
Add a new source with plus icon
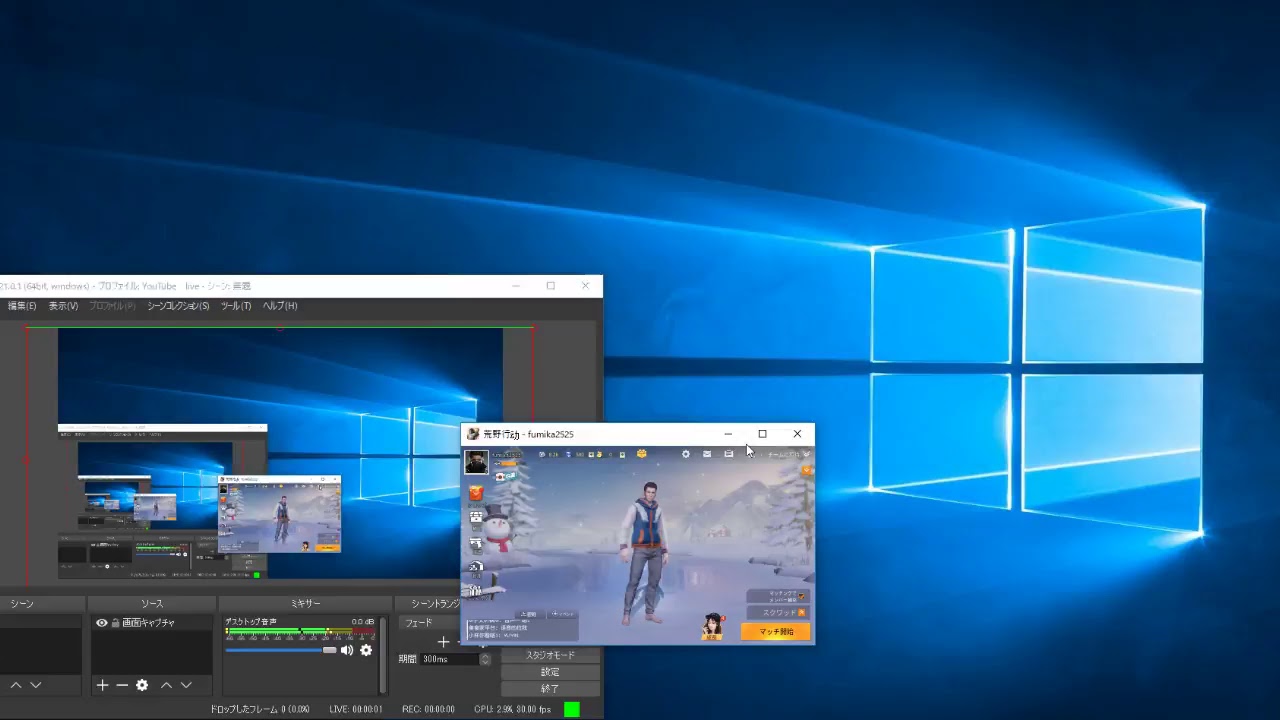(102, 685)
